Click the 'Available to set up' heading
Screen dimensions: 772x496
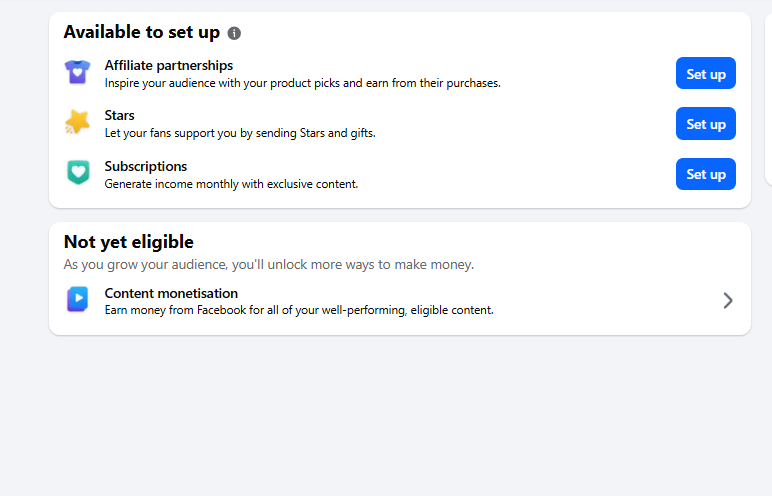(142, 33)
